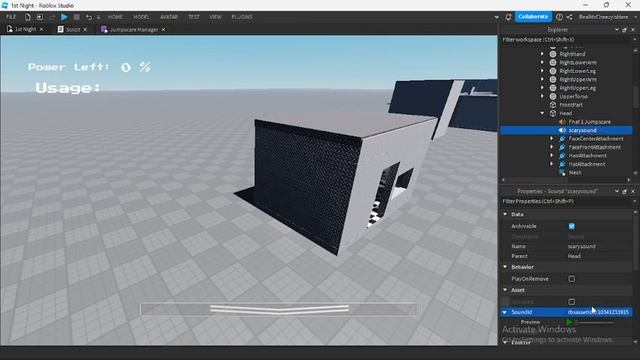Screen dimensions: 640x360
Task: Expand FaceFrontAttachment tree item
Action: (x=551, y=147)
